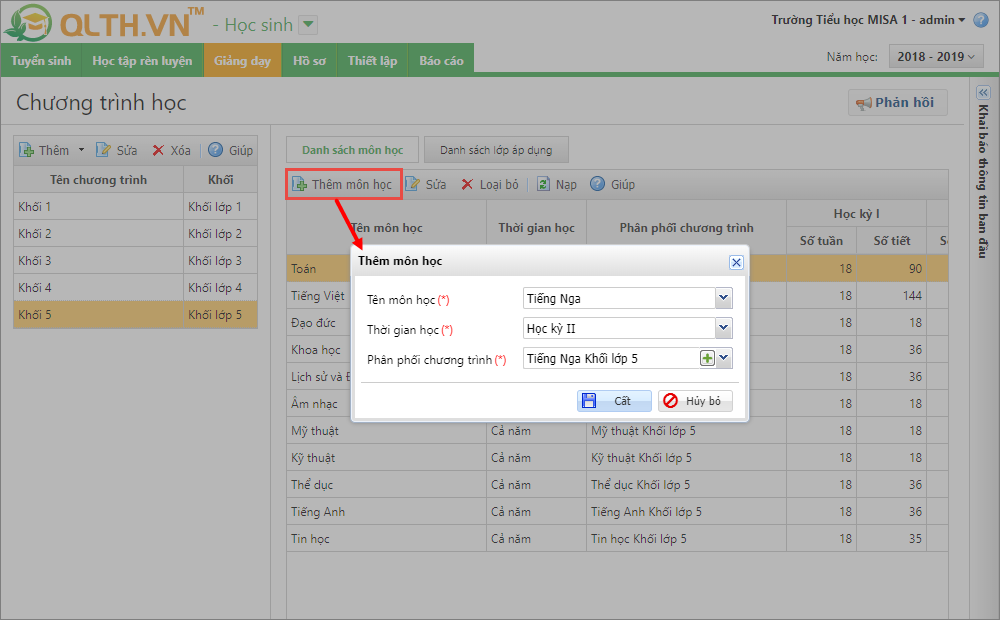This screenshot has height=620, width=1000.
Task: Select the Khối 5 program row
Action: tap(135, 314)
